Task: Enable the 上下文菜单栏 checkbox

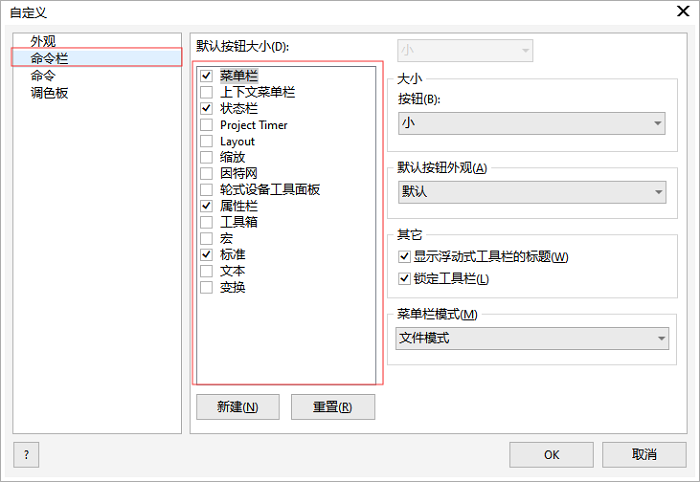Action: (206, 92)
